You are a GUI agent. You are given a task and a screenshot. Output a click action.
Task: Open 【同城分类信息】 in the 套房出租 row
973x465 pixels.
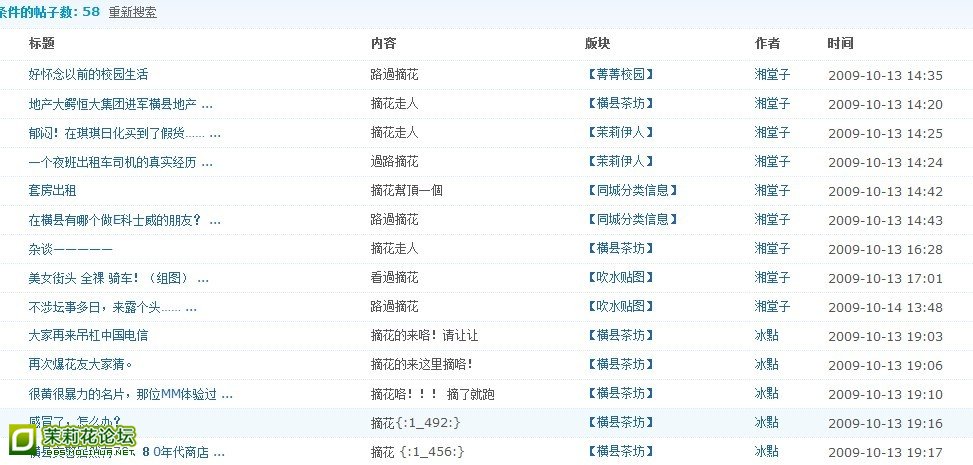tap(631, 191)
